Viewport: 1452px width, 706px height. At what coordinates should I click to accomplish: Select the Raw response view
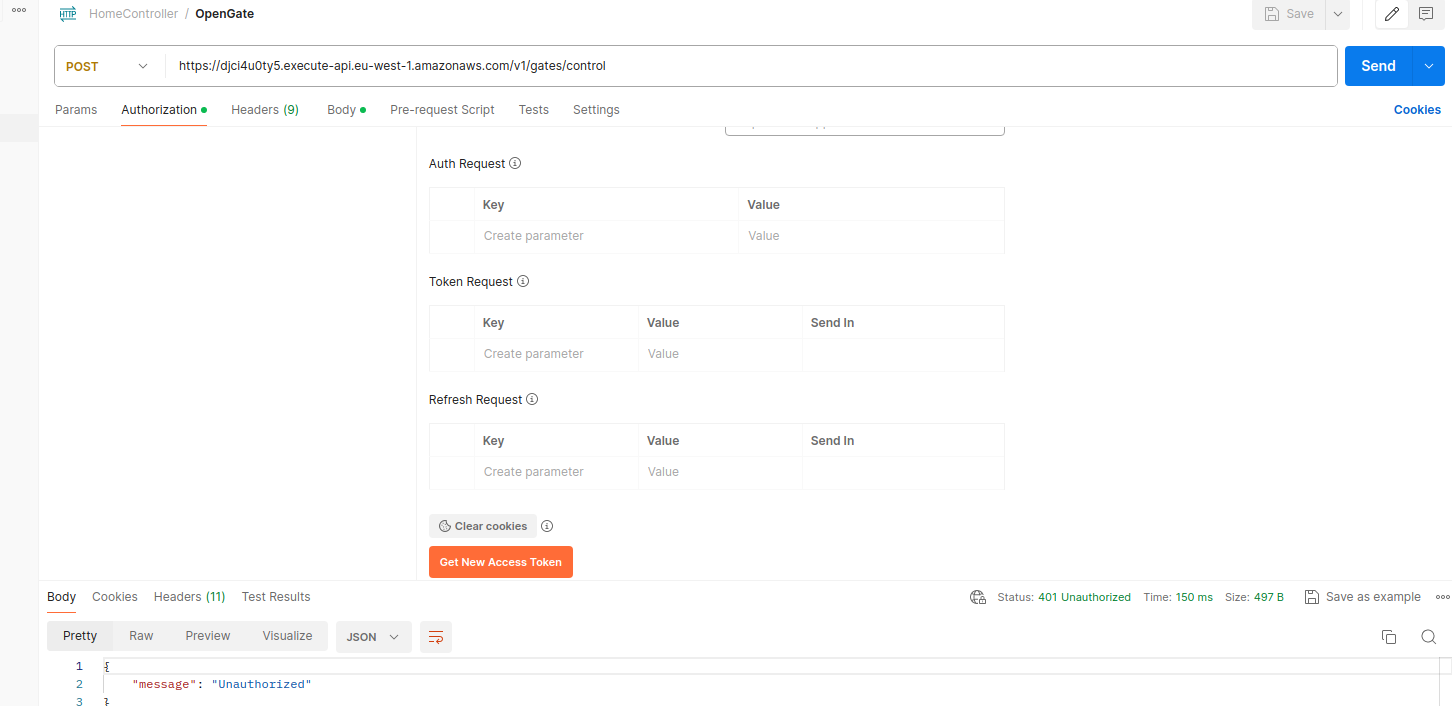pyautogui.click(x=141, y=636)
